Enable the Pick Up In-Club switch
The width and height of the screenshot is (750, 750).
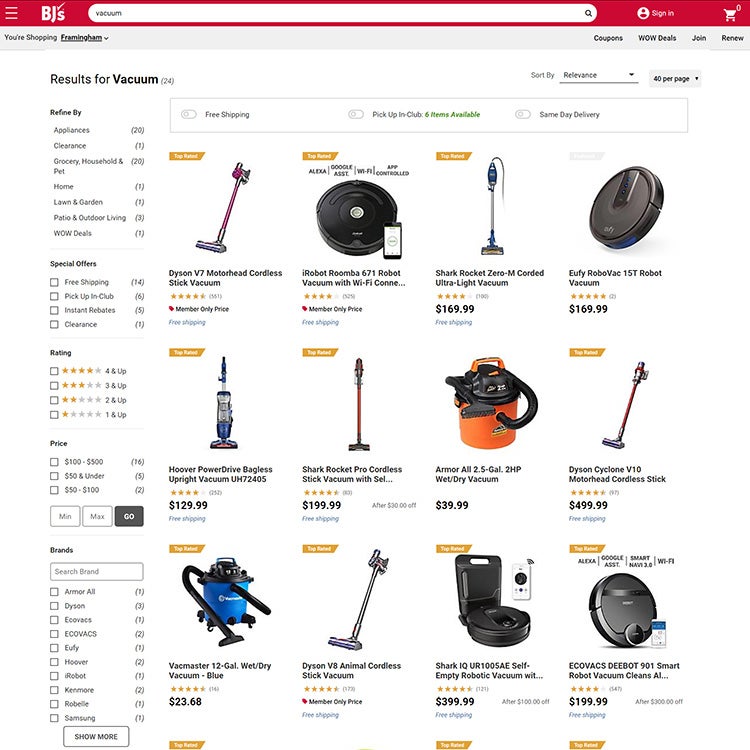[x=356, y=114]
